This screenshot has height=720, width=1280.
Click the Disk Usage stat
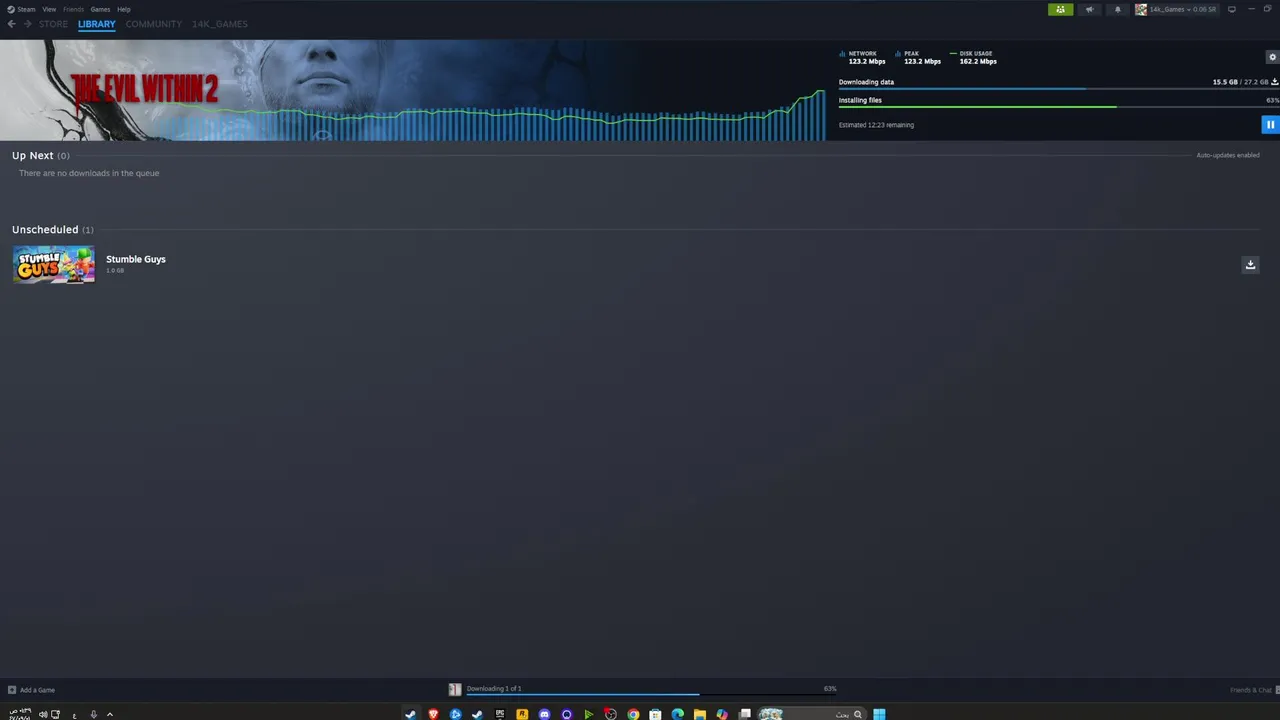(975, 57)
